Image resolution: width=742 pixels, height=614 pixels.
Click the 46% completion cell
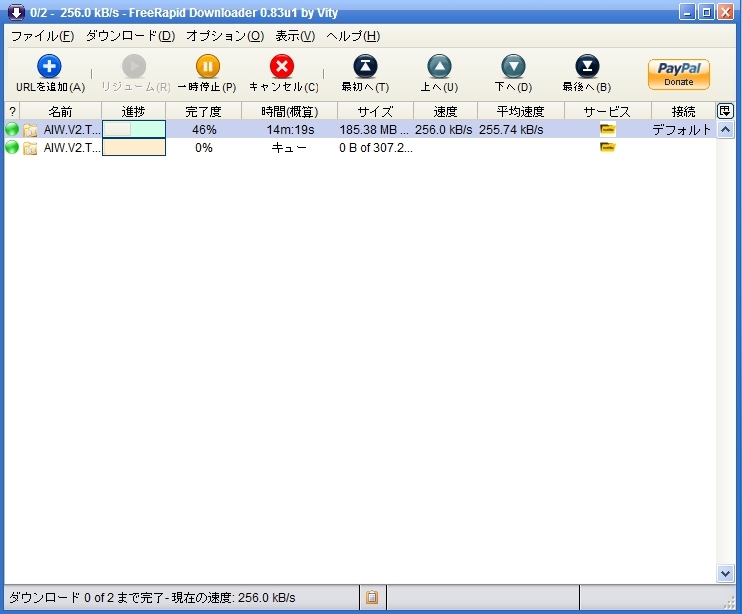(204, 129)
